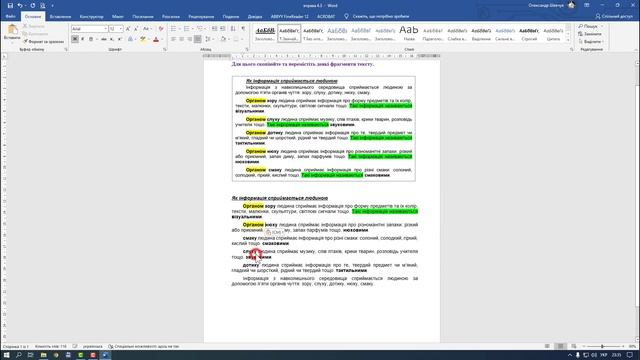640x360 pixels.
Task: Increase the font size
Action: pos(128,29)
